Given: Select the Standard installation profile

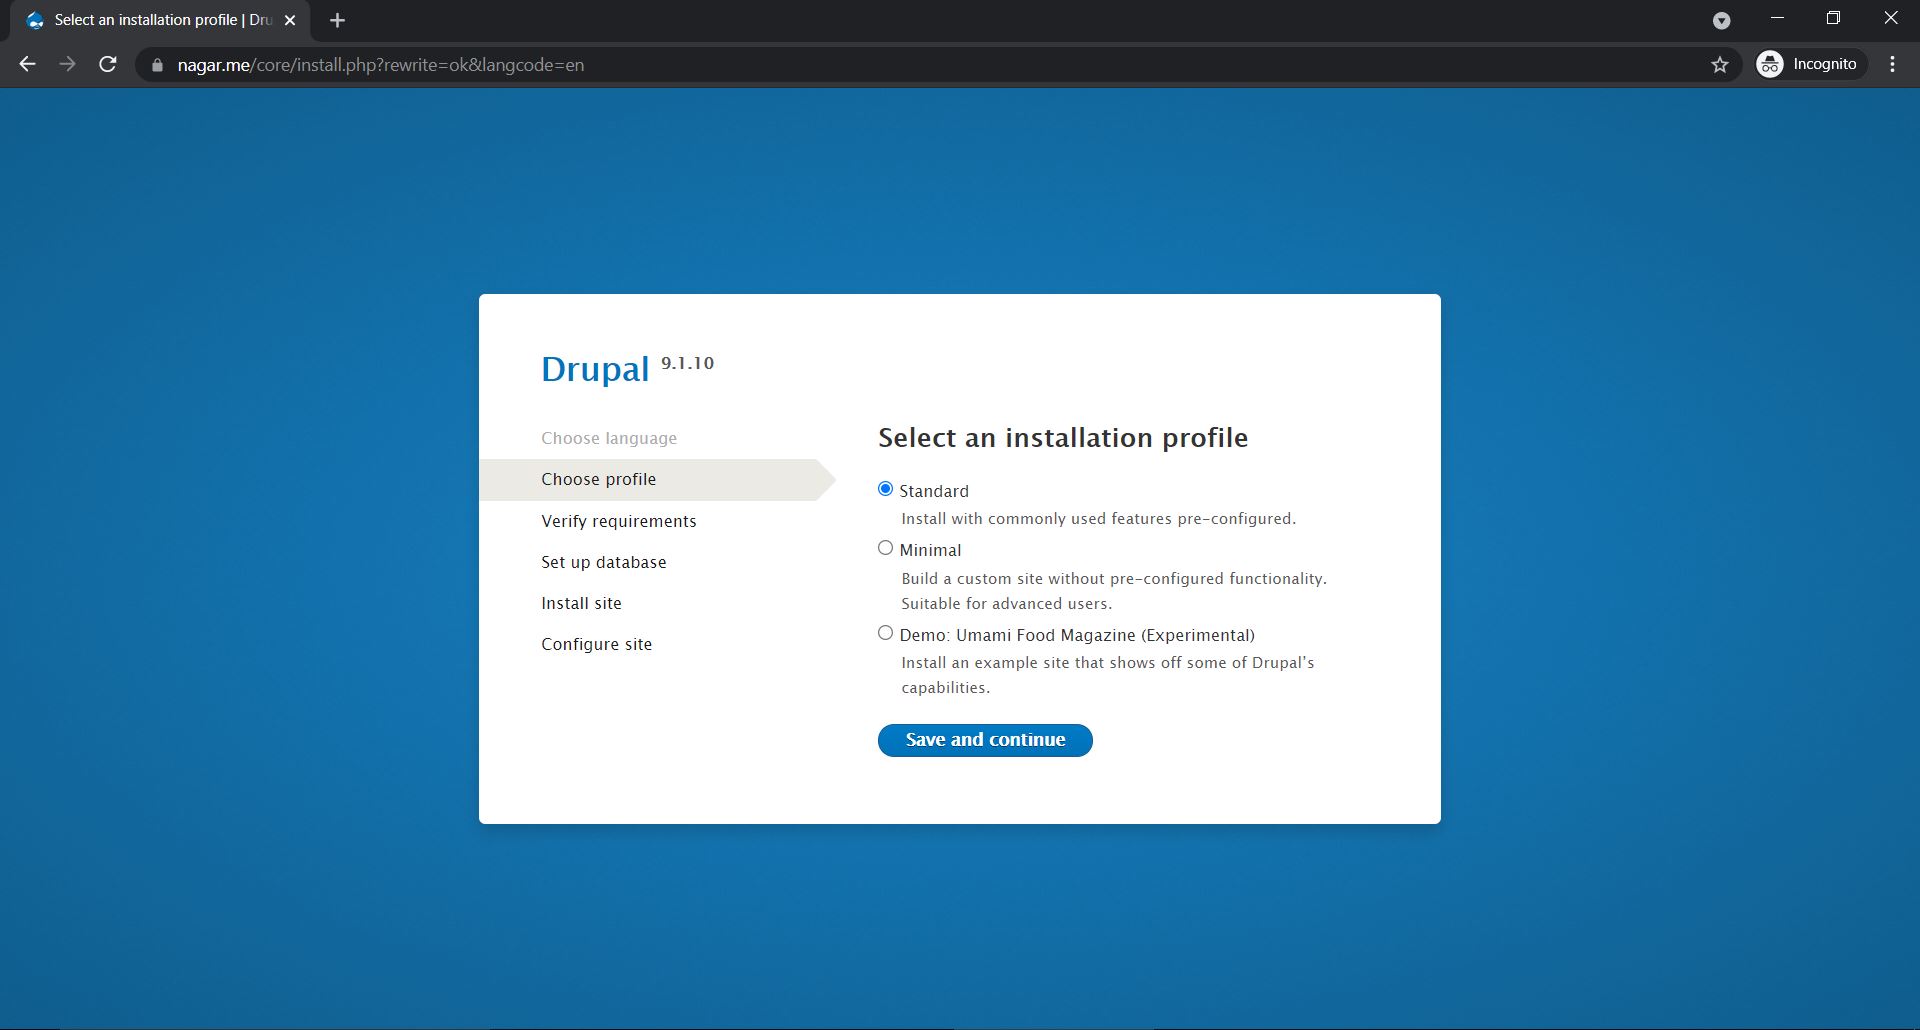Looking at the screenshot, I should (x=885, y=488).
